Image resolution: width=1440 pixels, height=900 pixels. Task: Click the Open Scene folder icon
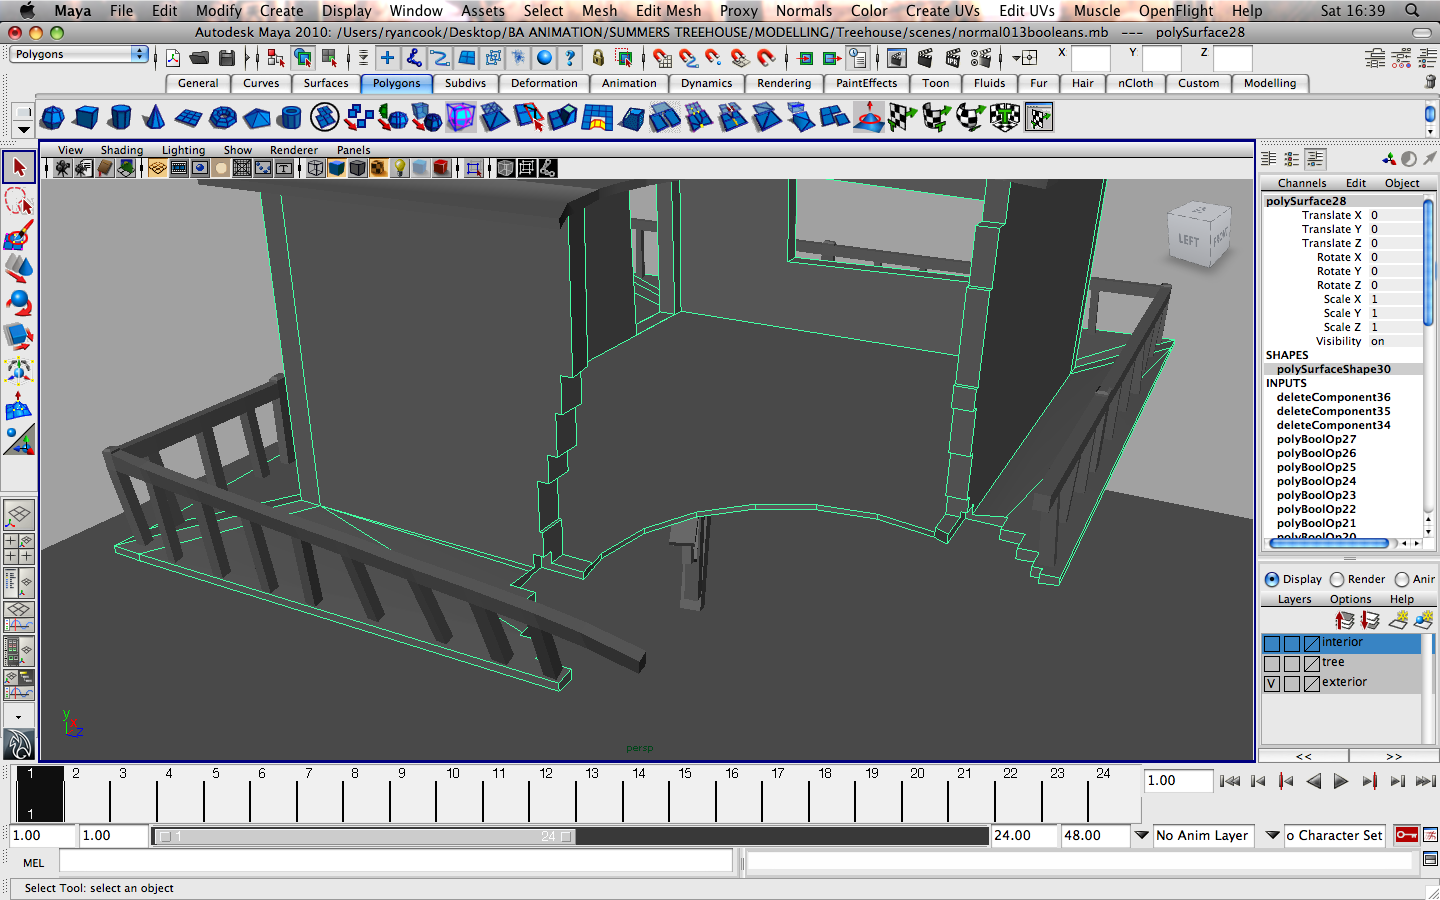point(200,58)
